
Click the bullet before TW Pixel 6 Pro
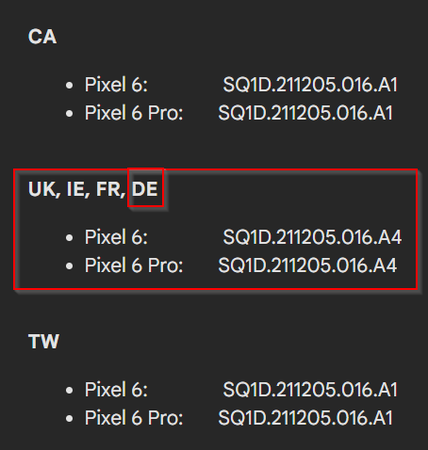point(69,419)
